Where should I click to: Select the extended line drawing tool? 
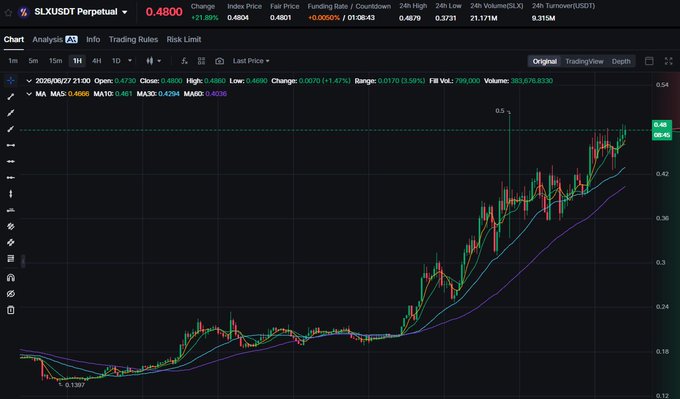pos(11,113)
